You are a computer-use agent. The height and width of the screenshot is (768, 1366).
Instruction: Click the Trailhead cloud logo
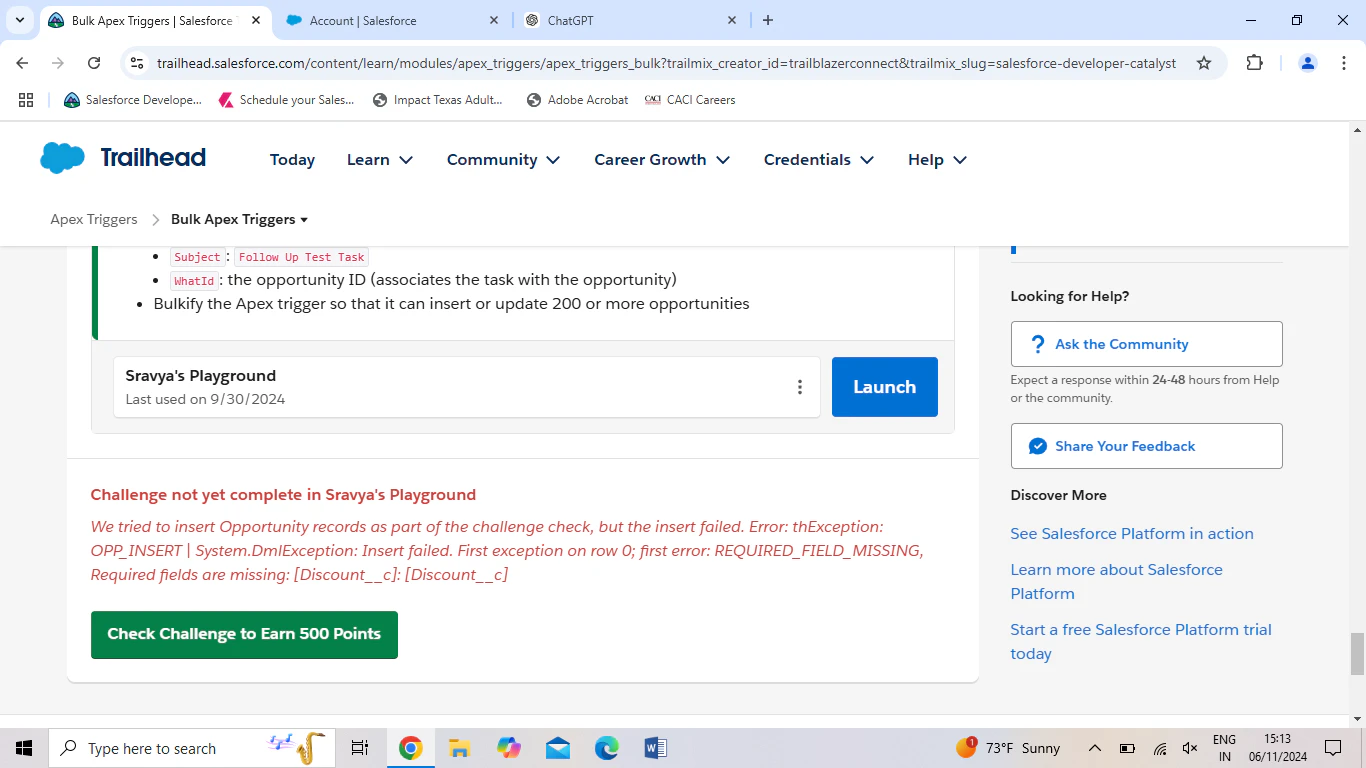click(x=63, y=158)
